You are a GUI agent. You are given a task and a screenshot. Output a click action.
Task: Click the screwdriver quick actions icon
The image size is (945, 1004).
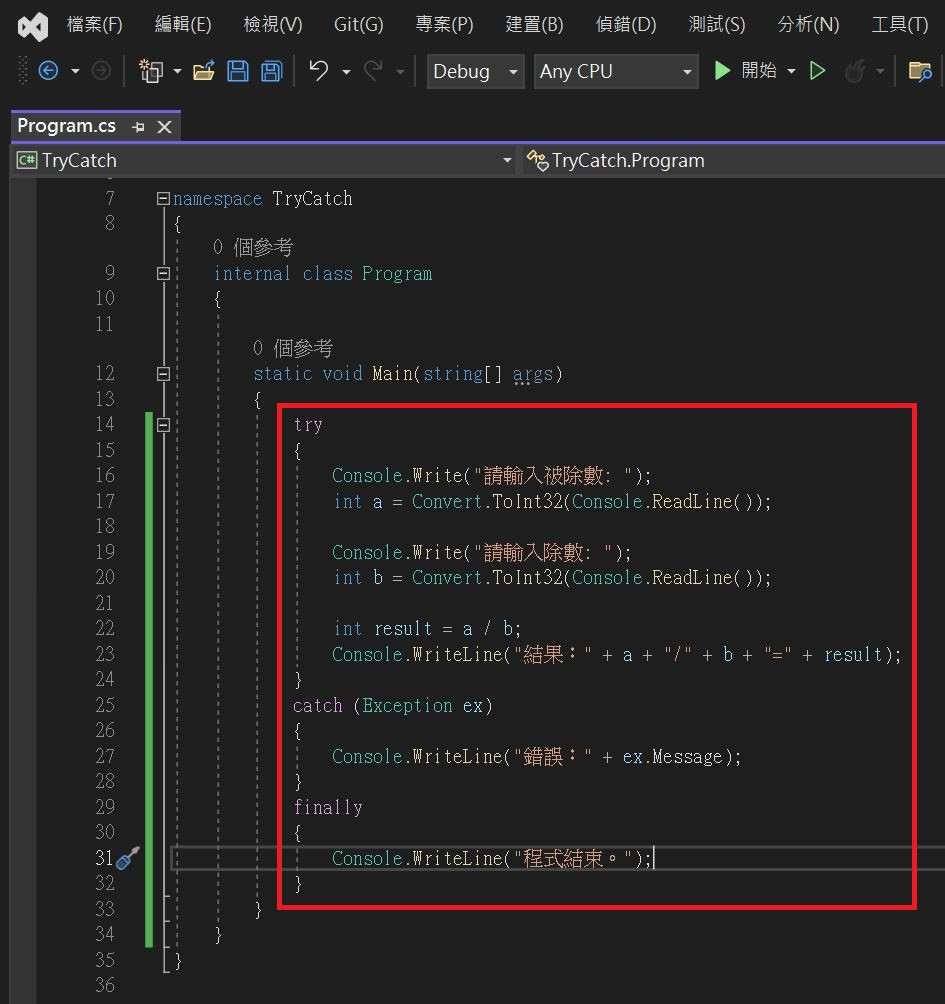(x=127, y=859)
